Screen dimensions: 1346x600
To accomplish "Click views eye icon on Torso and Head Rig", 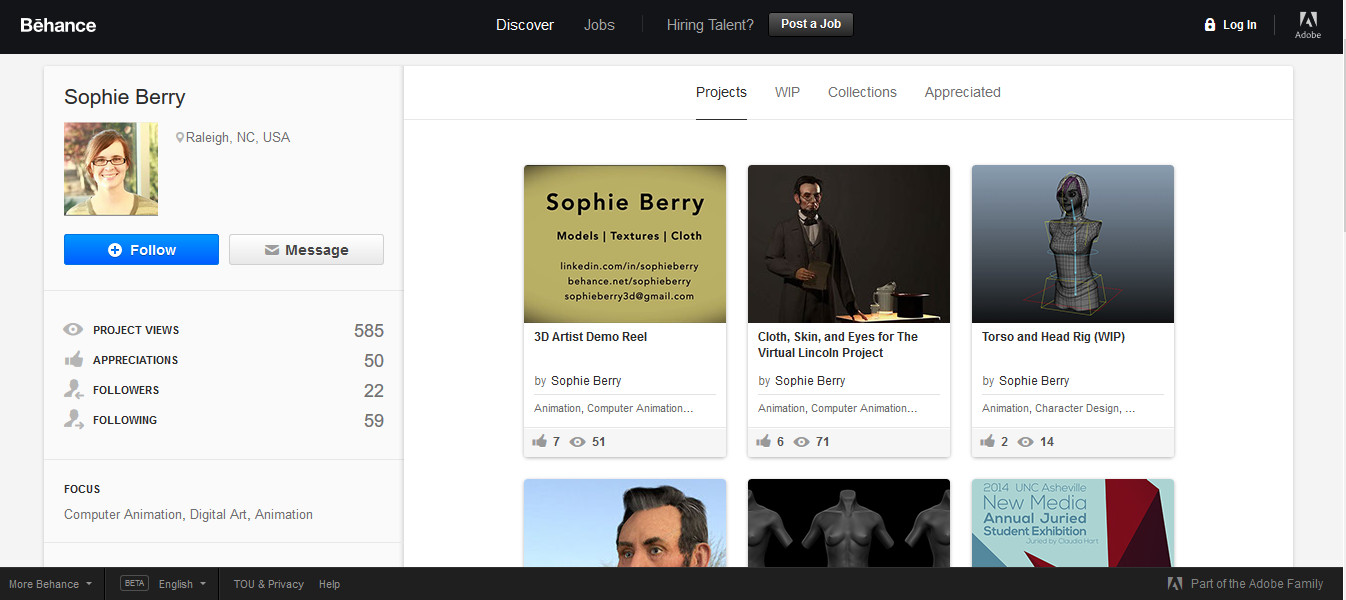I will pyautogui.click(x=1025, y=442).
